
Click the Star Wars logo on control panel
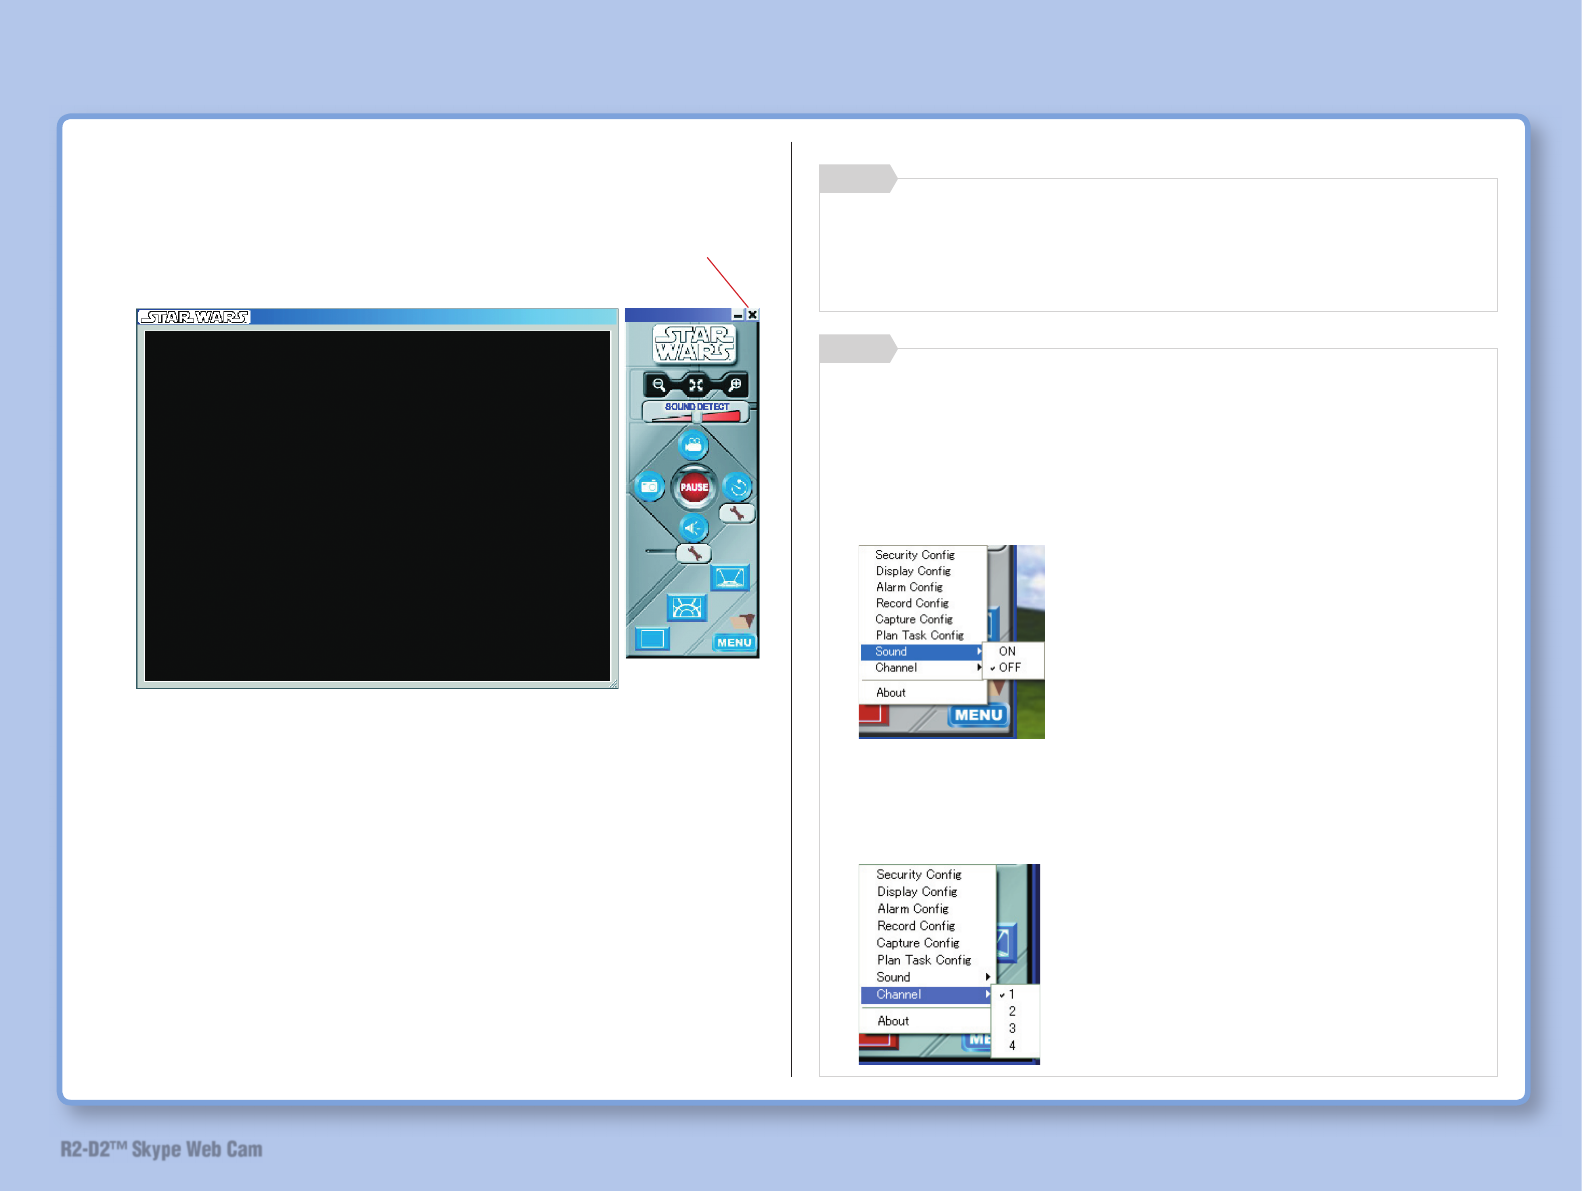(x=694, y=344)
